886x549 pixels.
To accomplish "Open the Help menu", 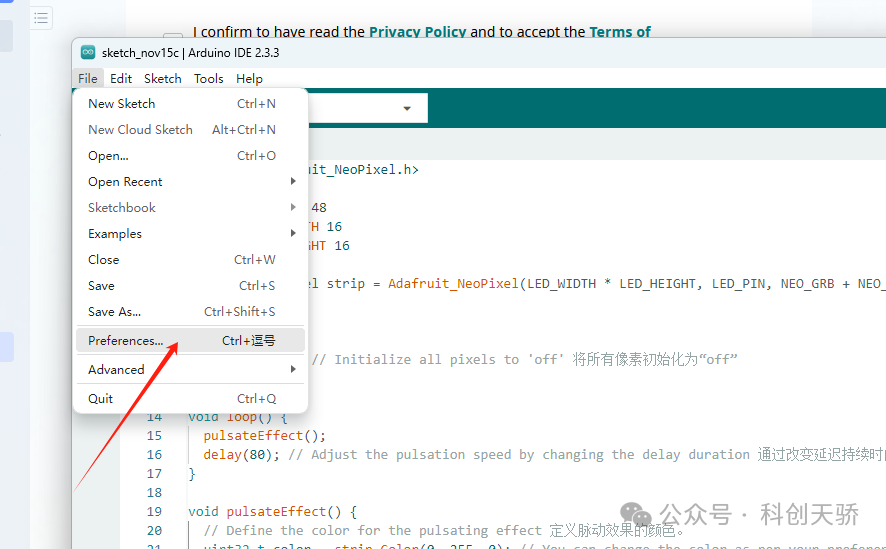I will [249, 78].
